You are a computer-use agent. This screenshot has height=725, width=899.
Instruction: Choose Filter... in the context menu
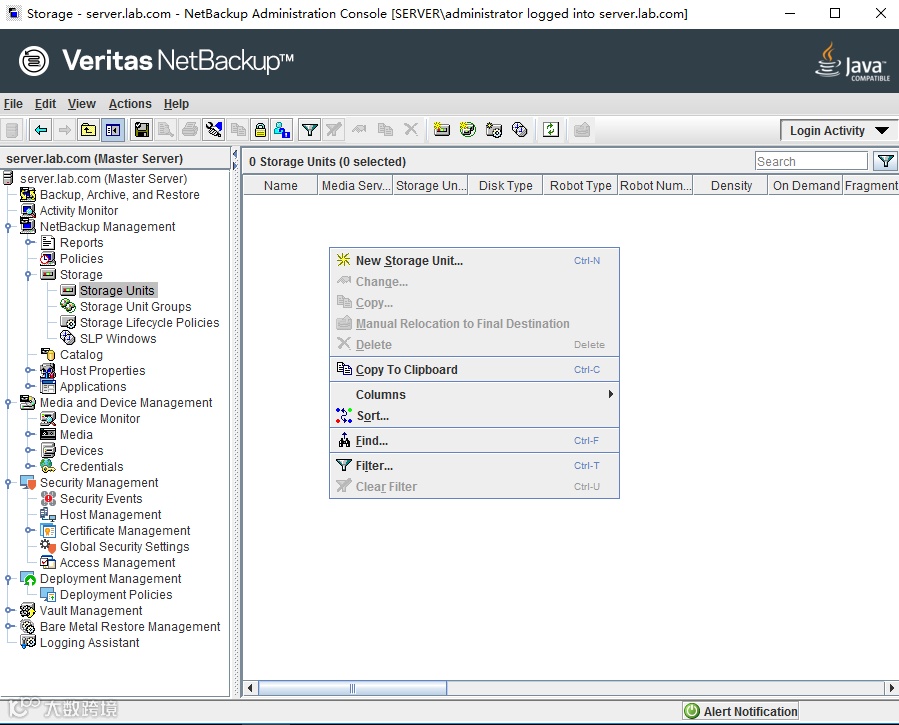click(474, 465)
